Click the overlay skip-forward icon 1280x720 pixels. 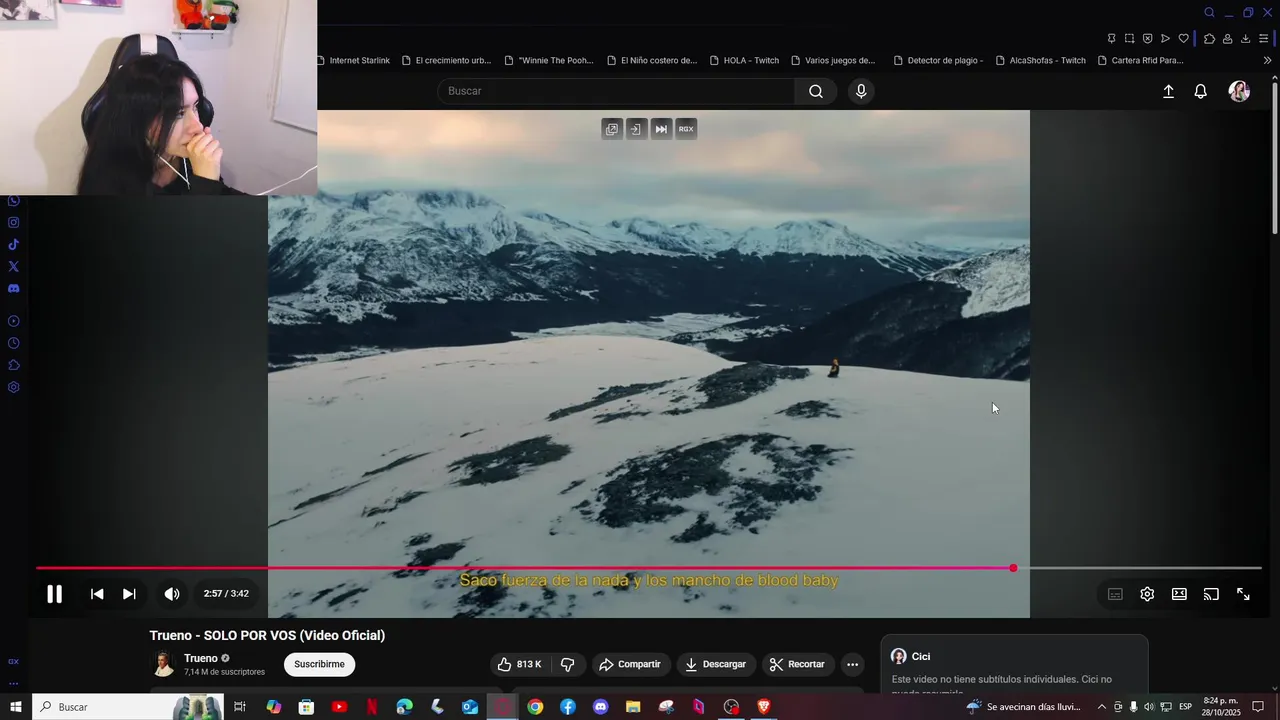[x=661, y=129]
